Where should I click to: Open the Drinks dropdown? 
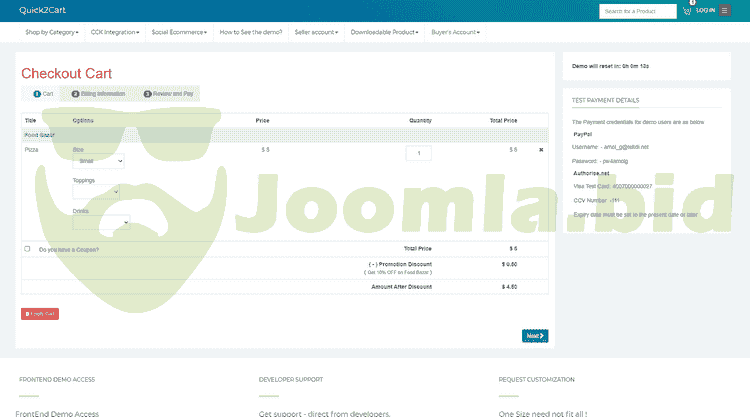point(101,223)
